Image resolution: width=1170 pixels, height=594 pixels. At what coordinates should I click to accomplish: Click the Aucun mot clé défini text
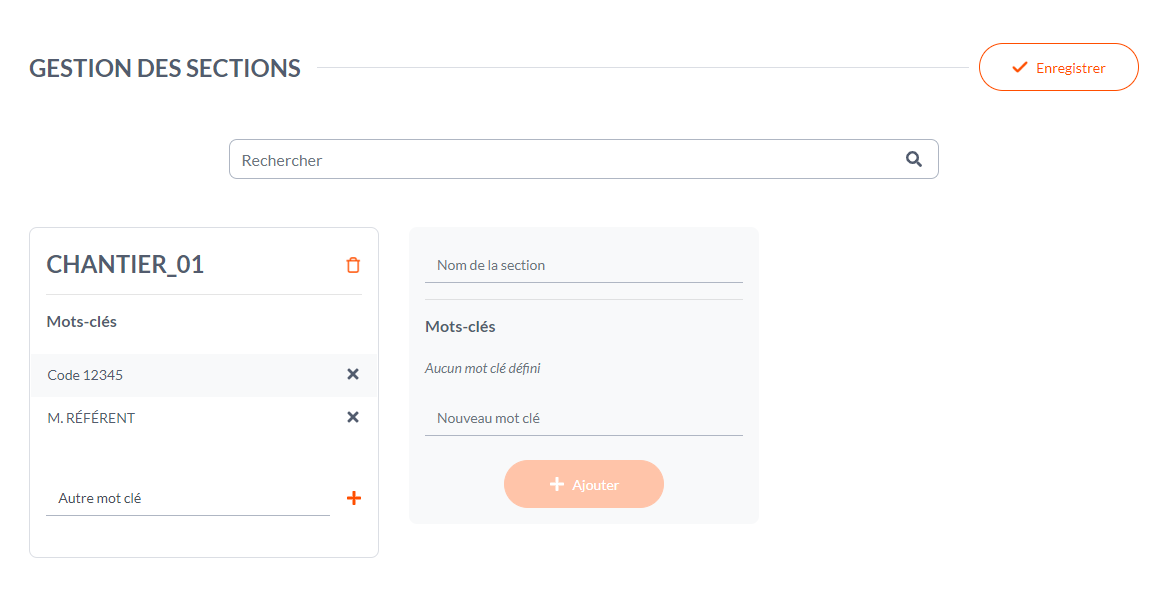coord(483,368)
